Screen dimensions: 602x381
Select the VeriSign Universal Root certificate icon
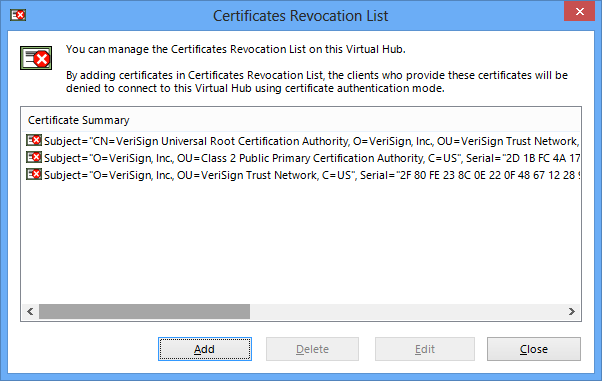click(34, 141)
